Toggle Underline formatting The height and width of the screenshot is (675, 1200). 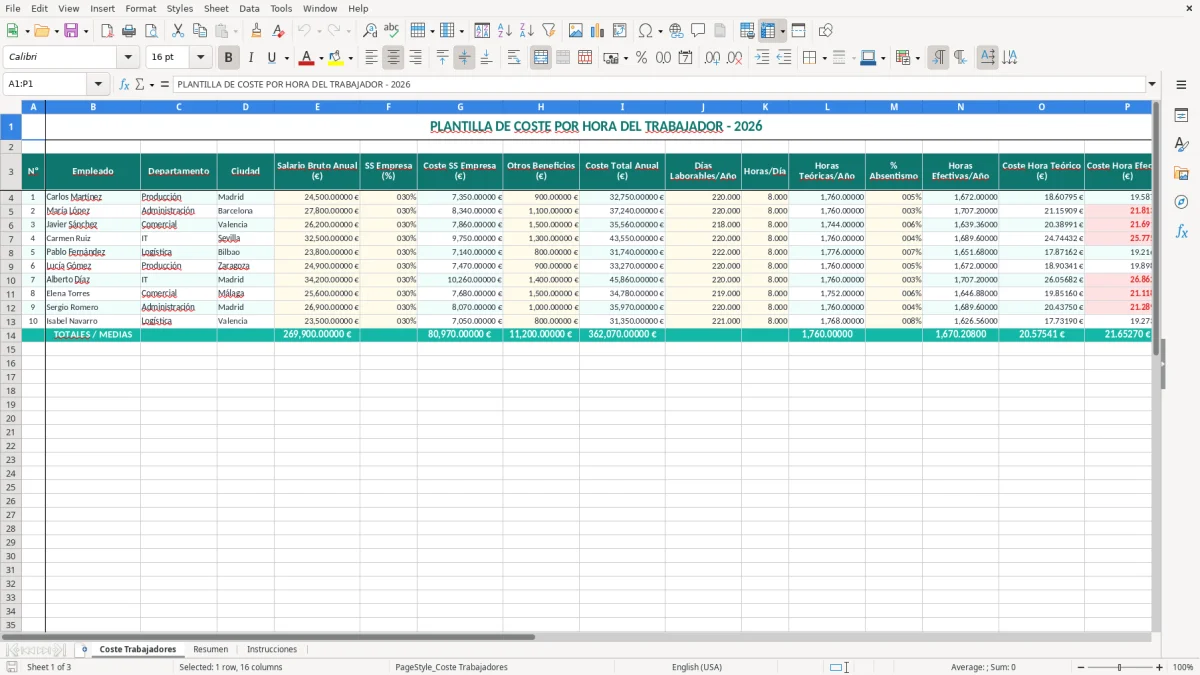pyautogui.click(x=271, y=58)
